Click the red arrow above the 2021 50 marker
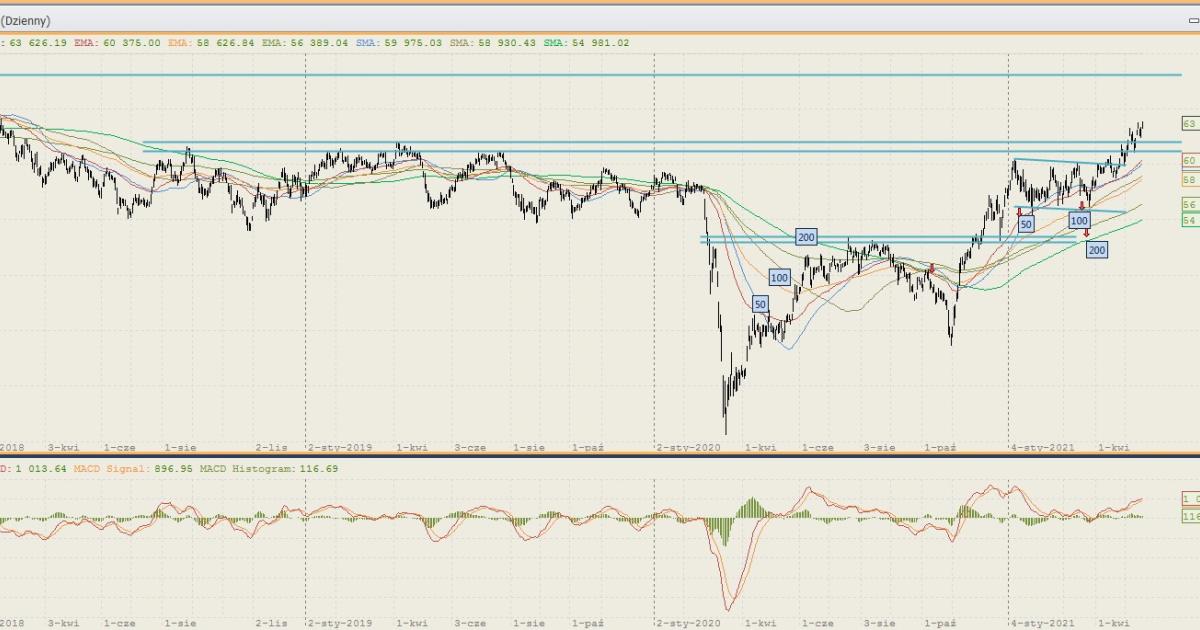The image size is (1200, 630). tap(1019, 212)
